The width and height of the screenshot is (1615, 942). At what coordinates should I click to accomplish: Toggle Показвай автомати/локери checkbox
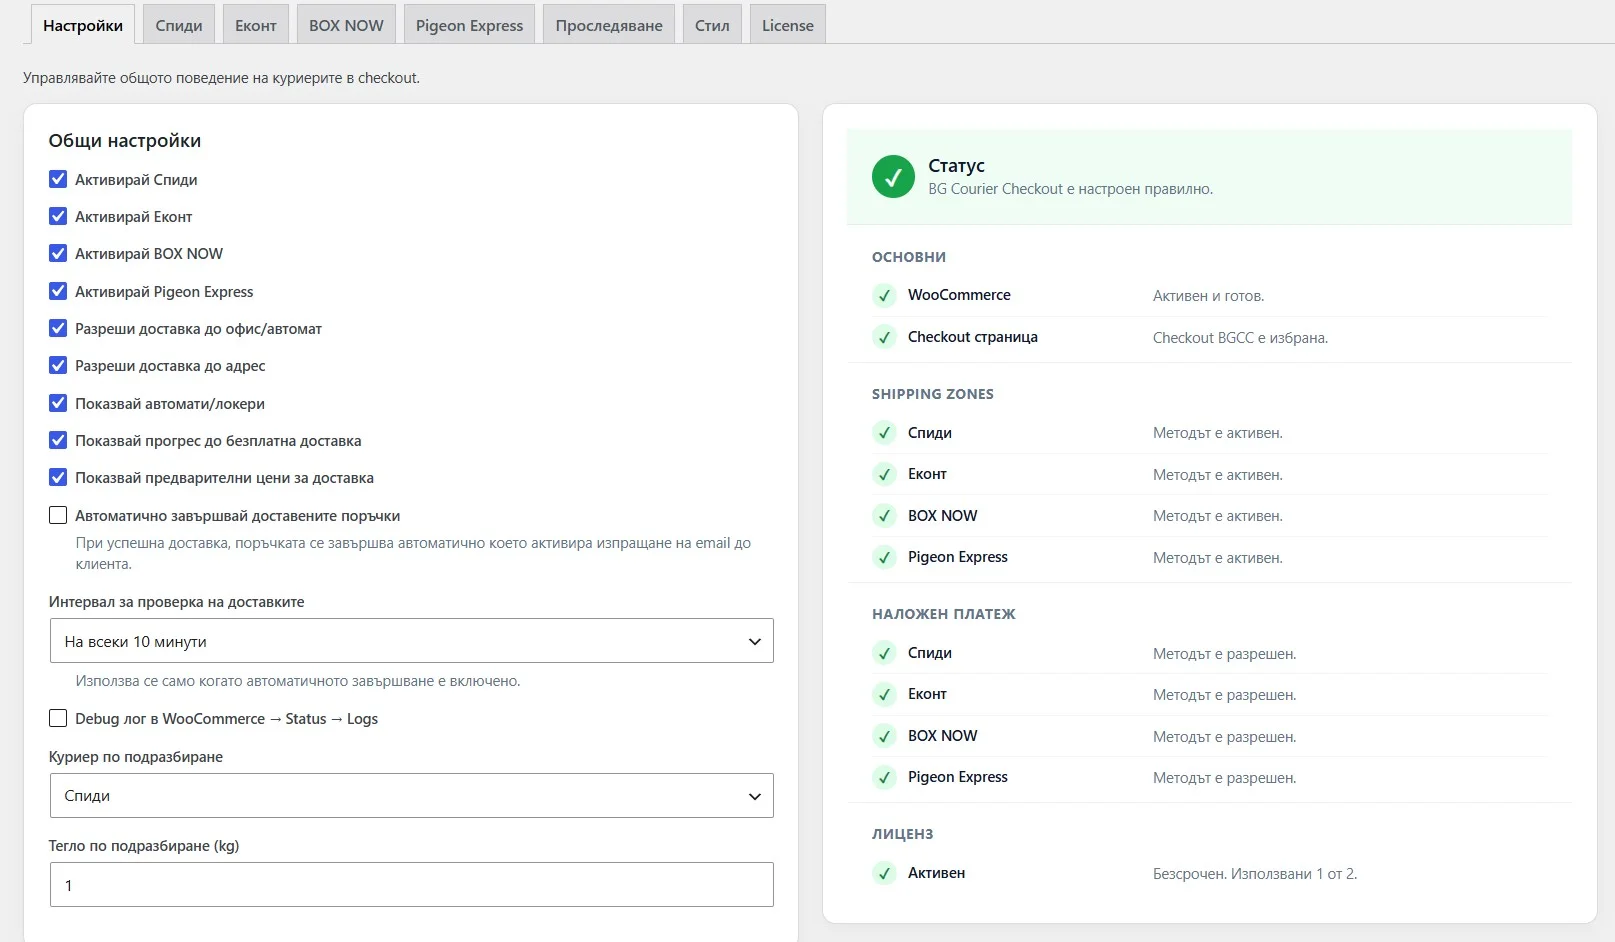pyautogui.click(x=58, y=403)
